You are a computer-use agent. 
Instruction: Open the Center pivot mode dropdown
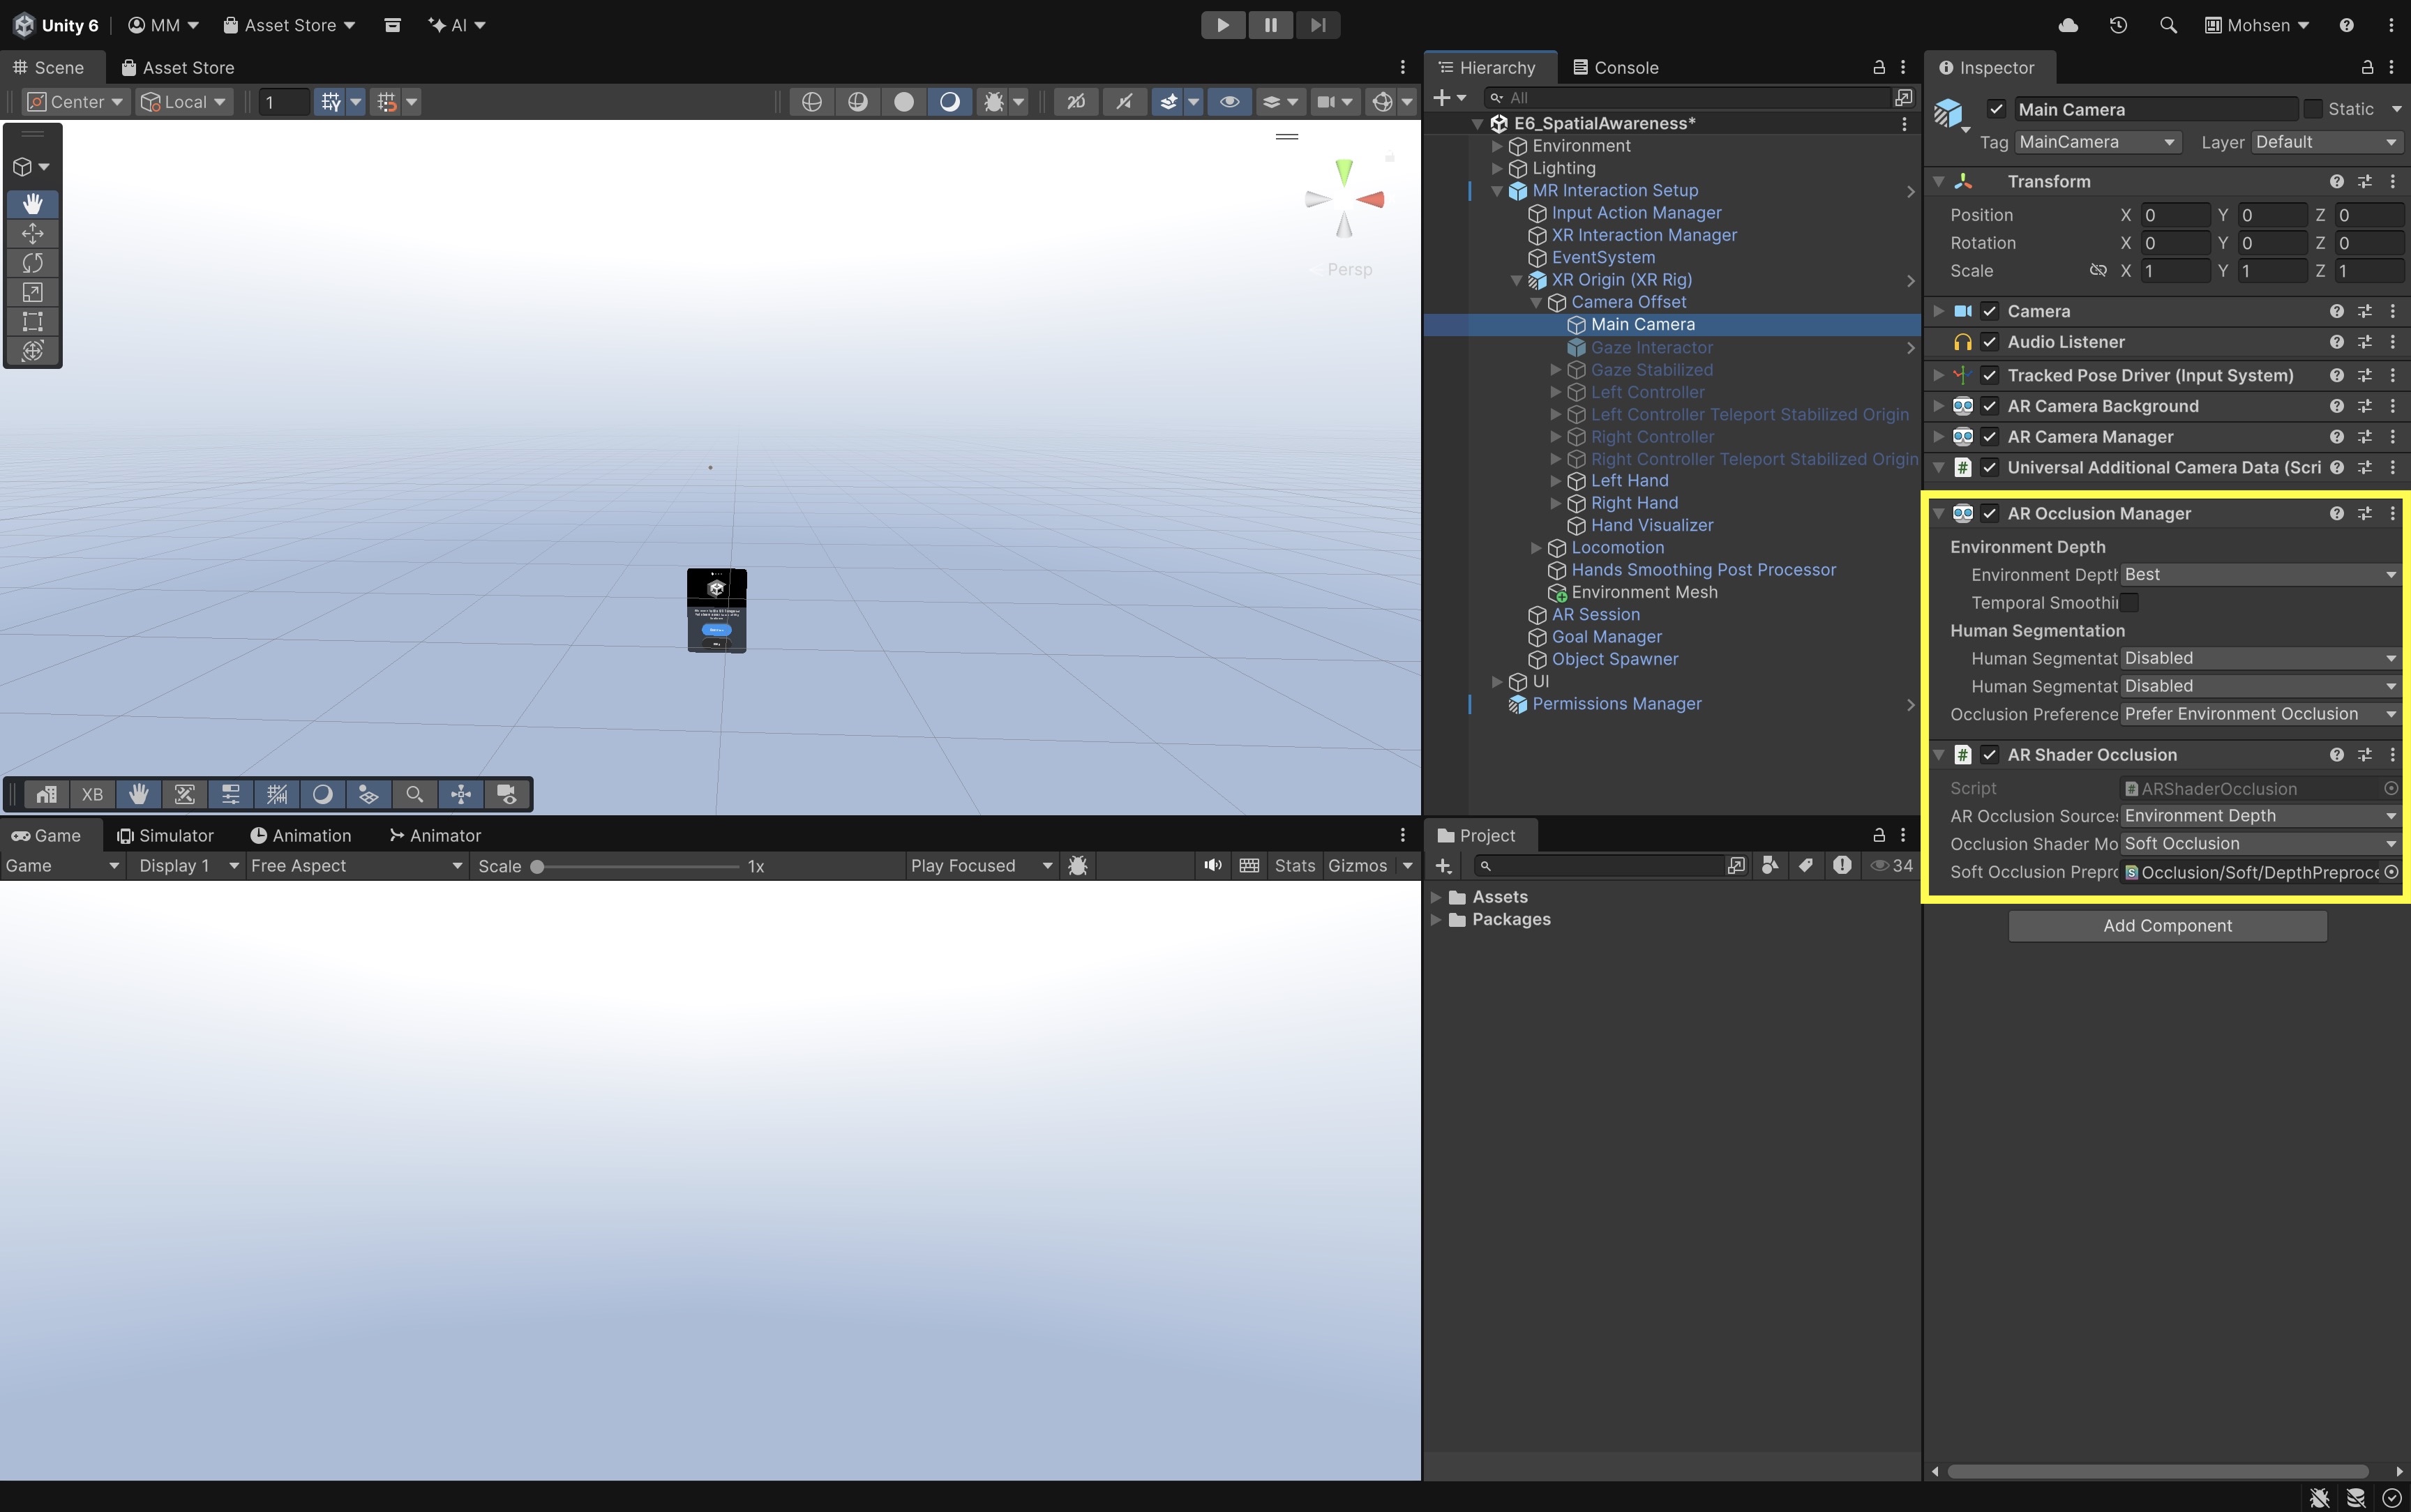tap(75, 101)
